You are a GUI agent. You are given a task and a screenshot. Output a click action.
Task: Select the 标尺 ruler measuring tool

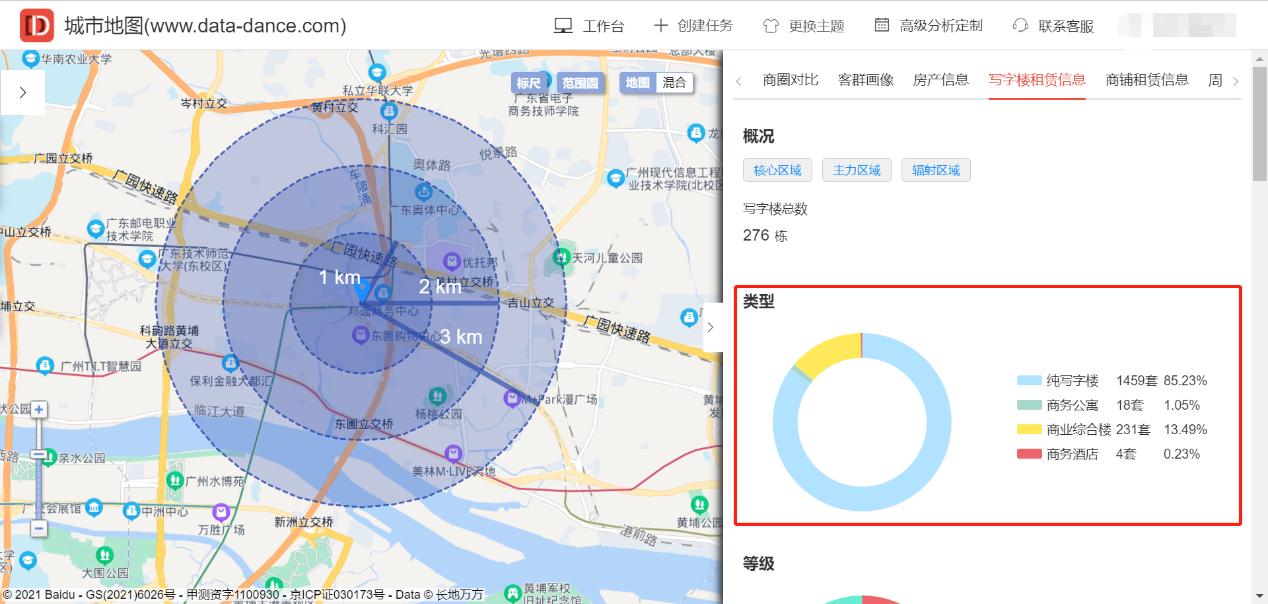click(530, 84)
